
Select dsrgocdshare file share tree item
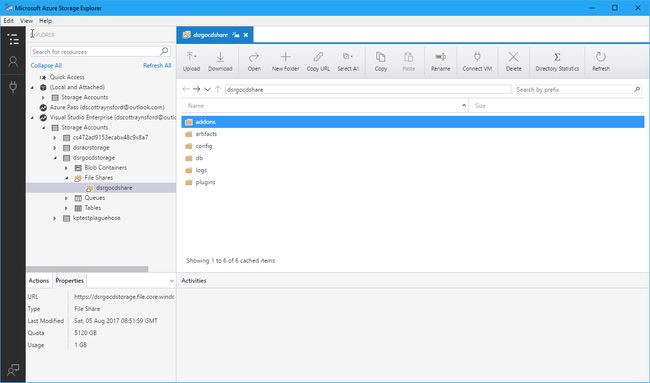click(x=101, y=188)
